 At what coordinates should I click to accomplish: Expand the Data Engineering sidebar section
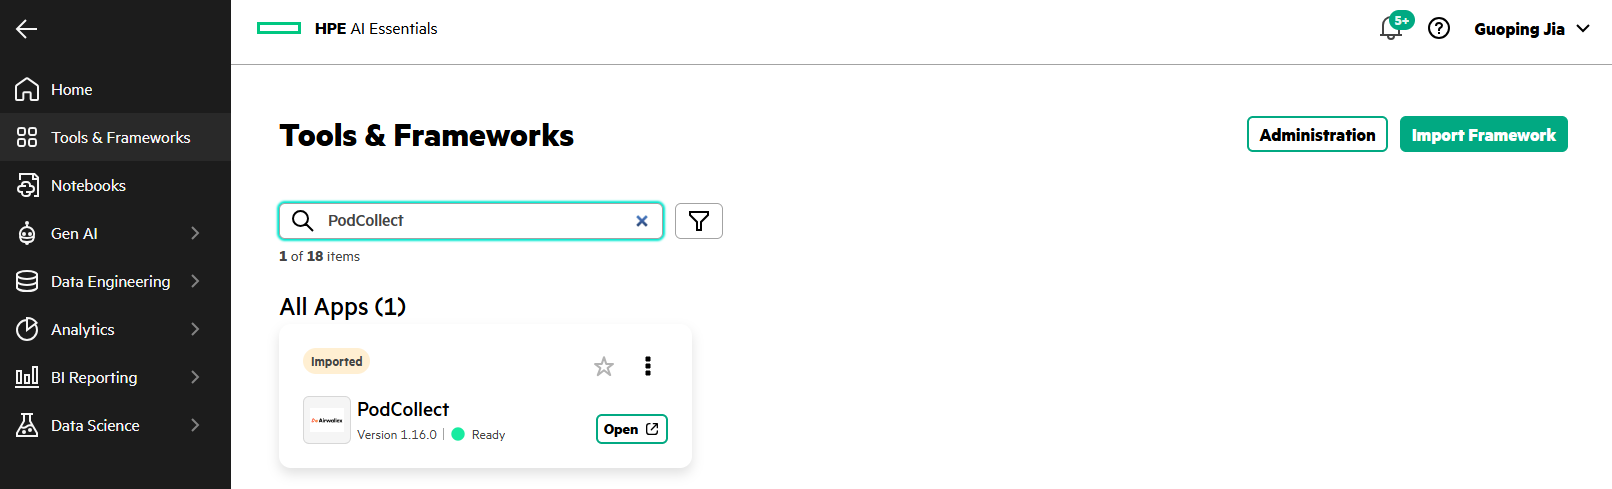115,281
